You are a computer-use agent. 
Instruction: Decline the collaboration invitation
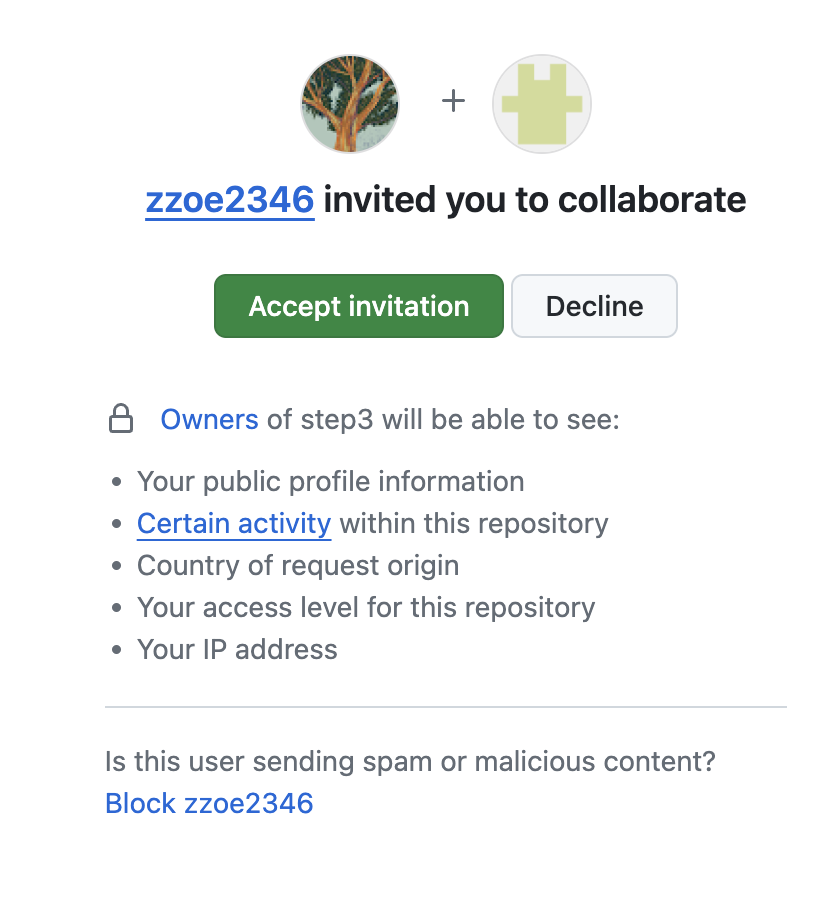click(x=594, y=306)
